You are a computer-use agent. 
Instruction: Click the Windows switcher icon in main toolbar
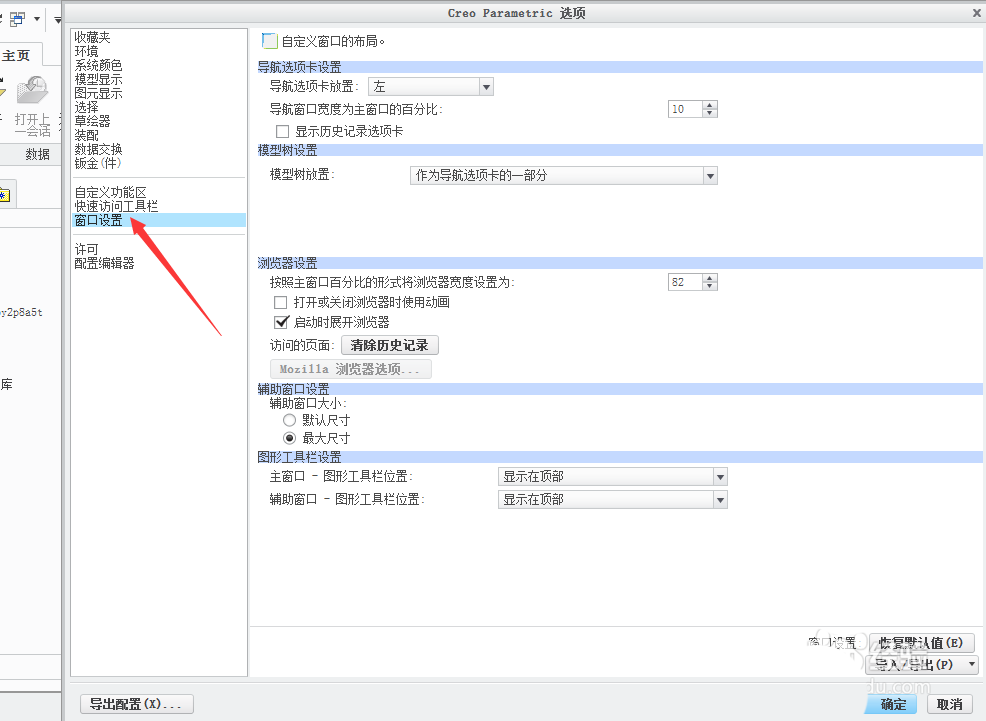pyautogui.click(x=17, y=19)
